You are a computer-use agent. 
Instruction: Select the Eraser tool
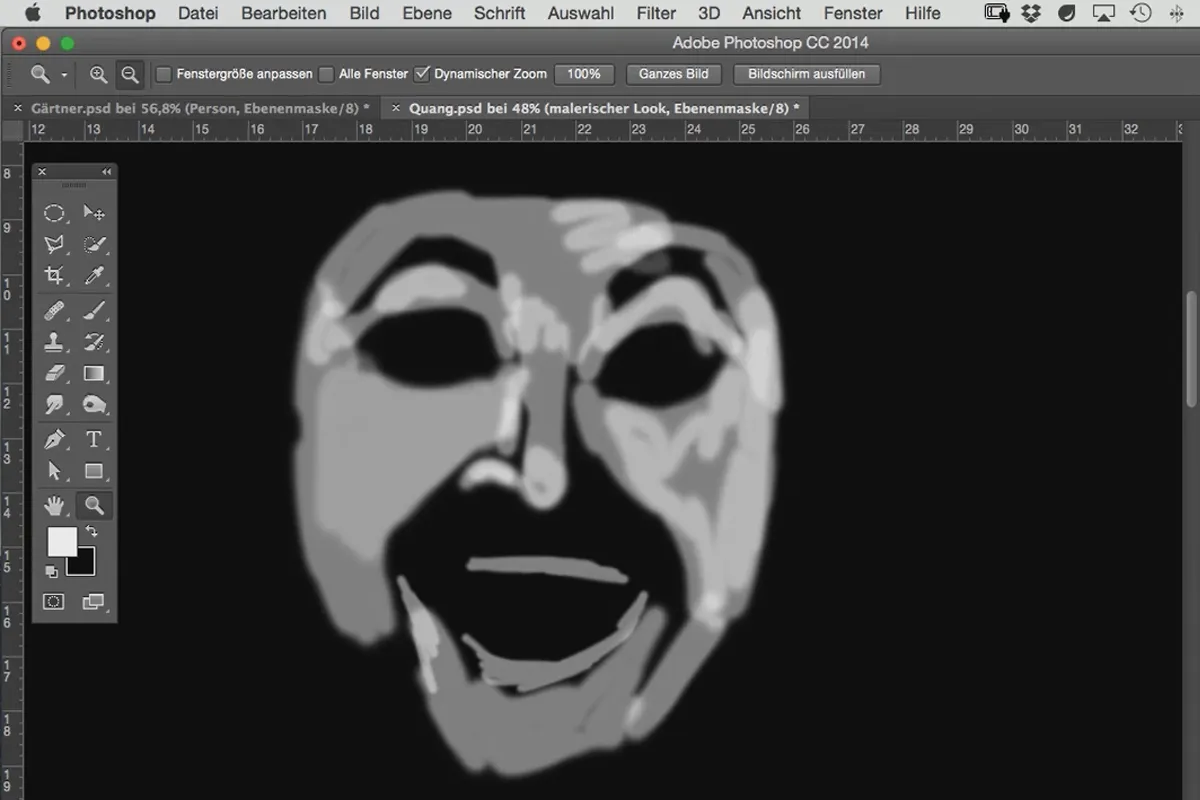tap(54, 374)
